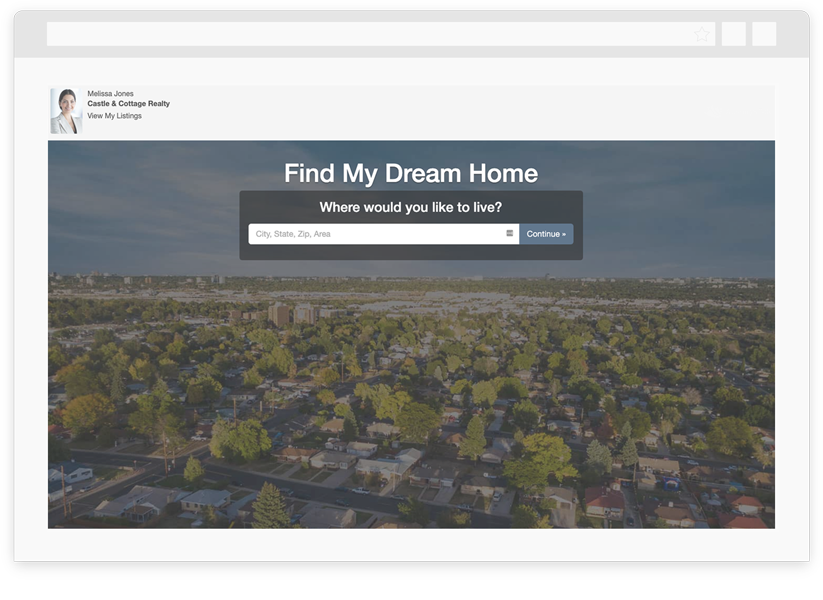Image resolution: width=823 pixels, height=600 pixels.
Task: Click Castle & Cottage Realty text
Action: [x=129, y=104]
